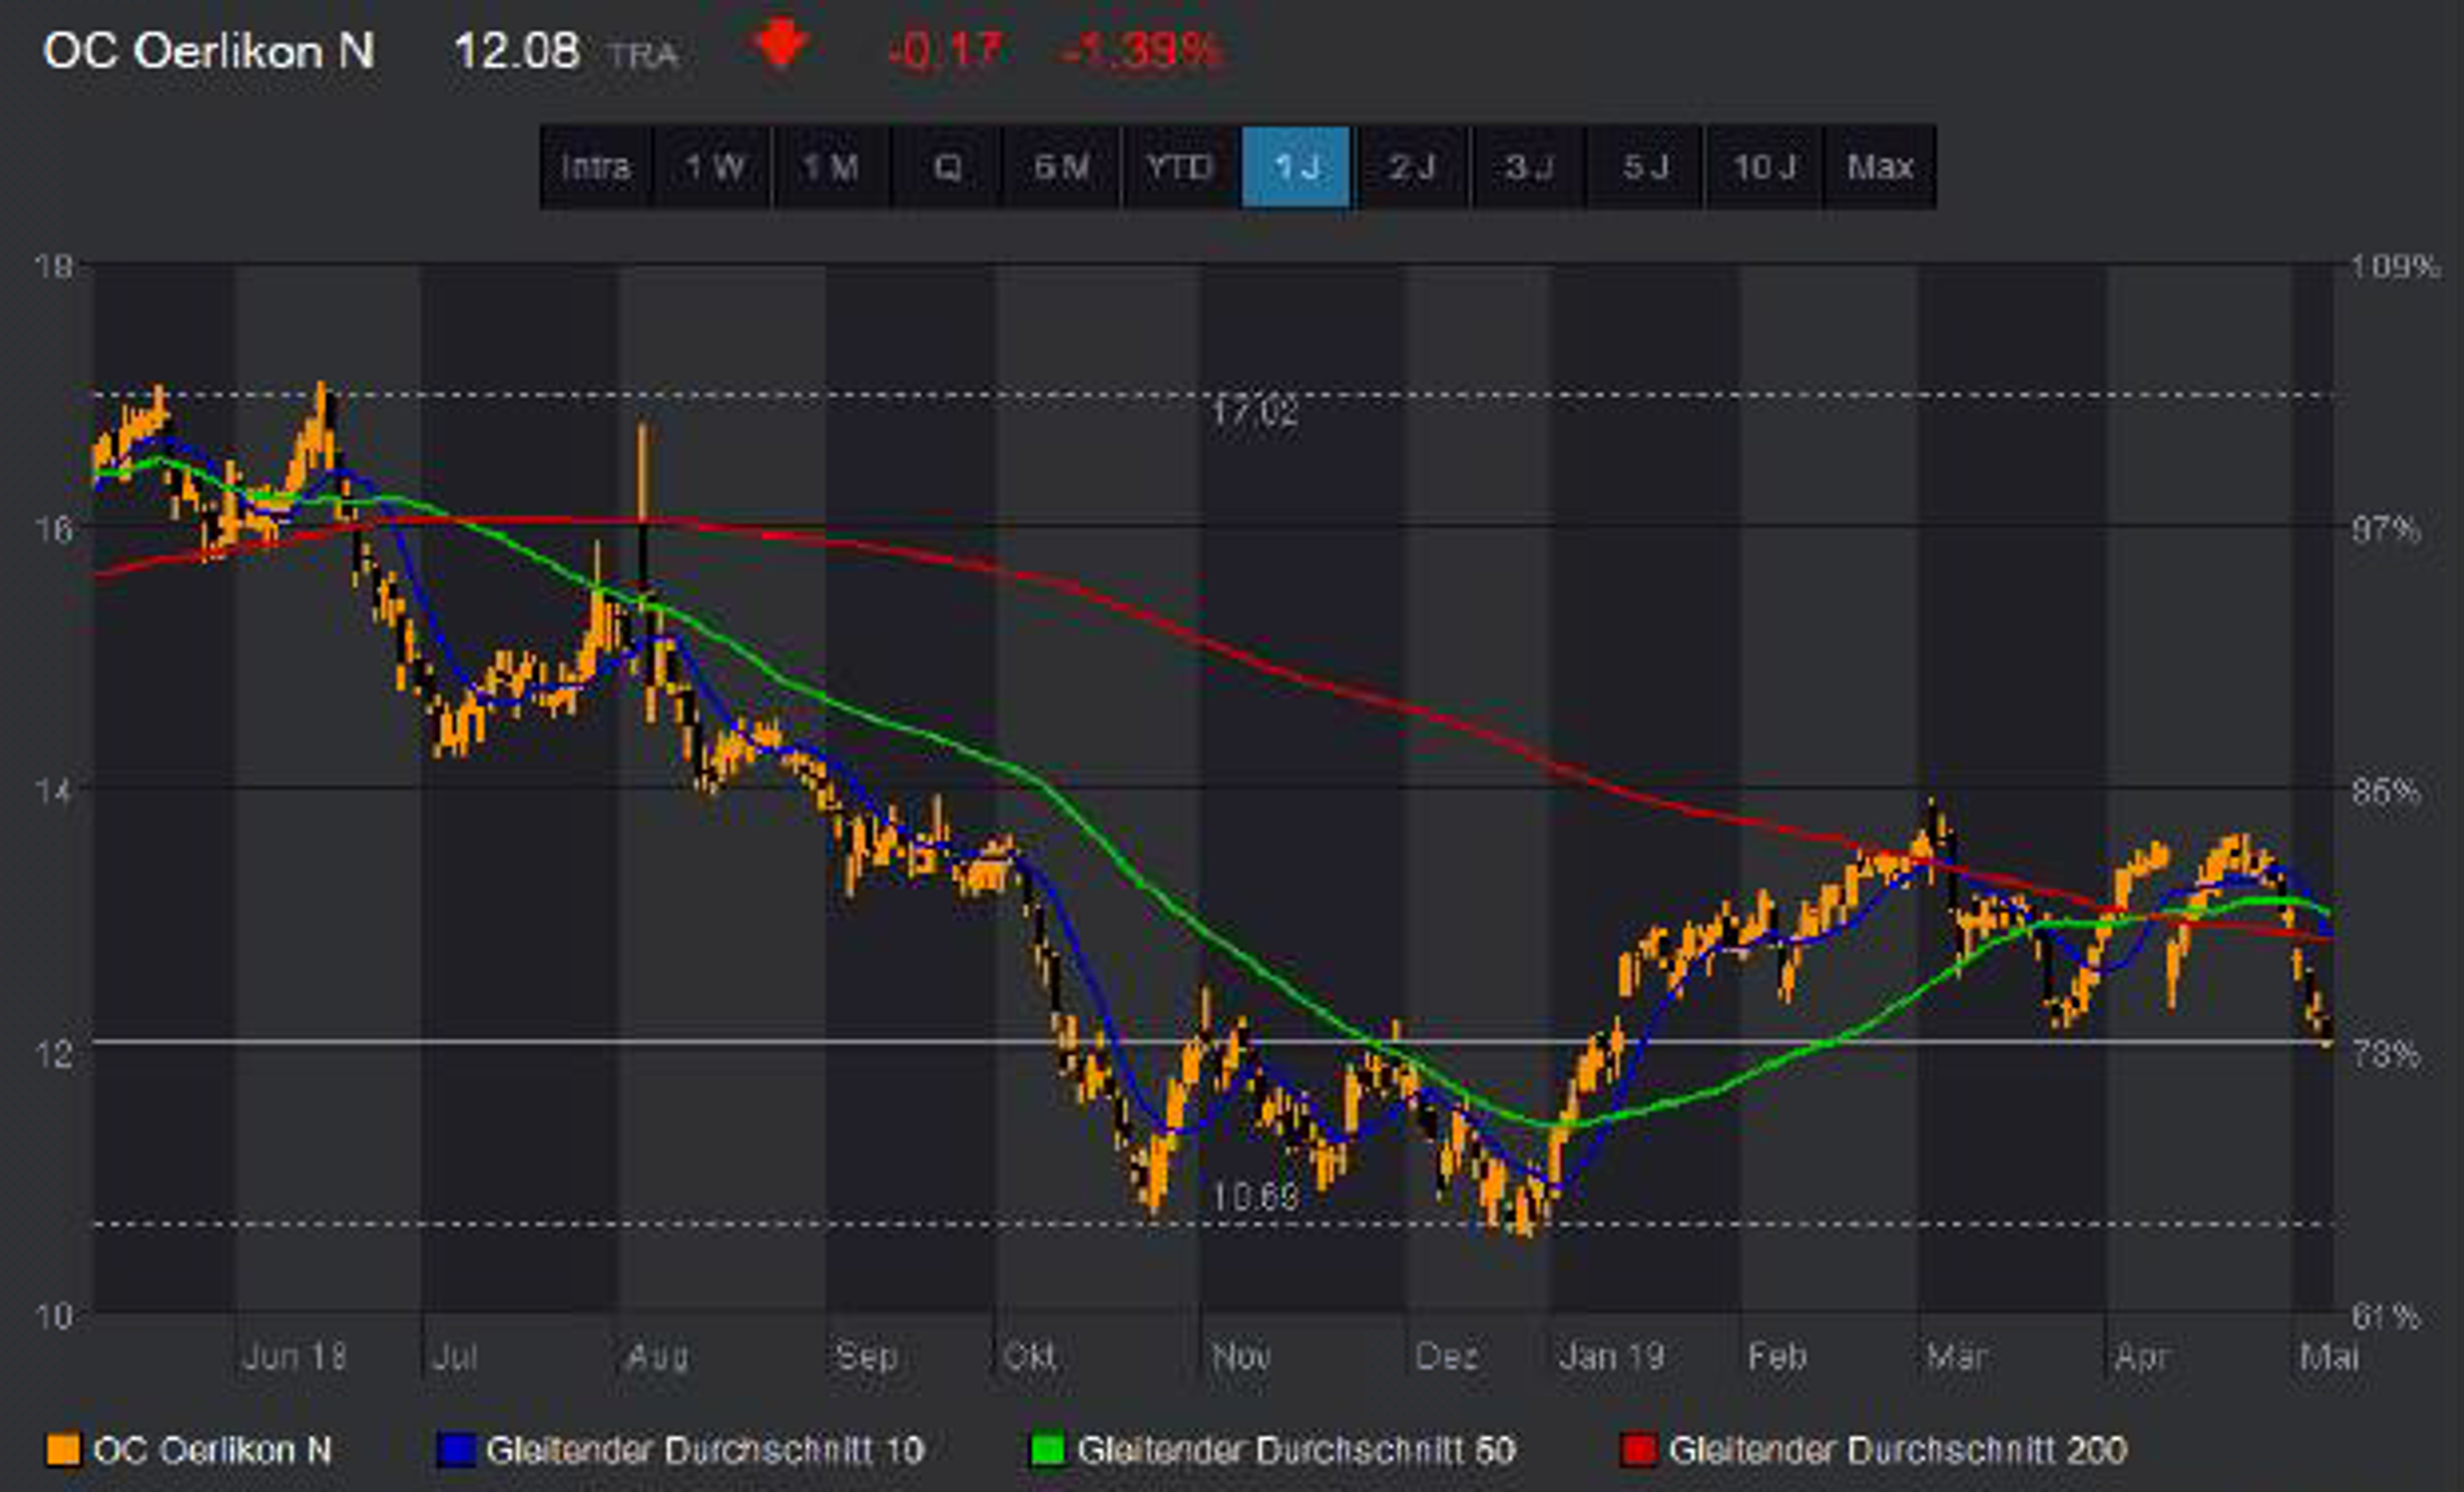Click the OC Oerlikon N title
This screenshot has height=1492, width=2464.
point(209,51)
